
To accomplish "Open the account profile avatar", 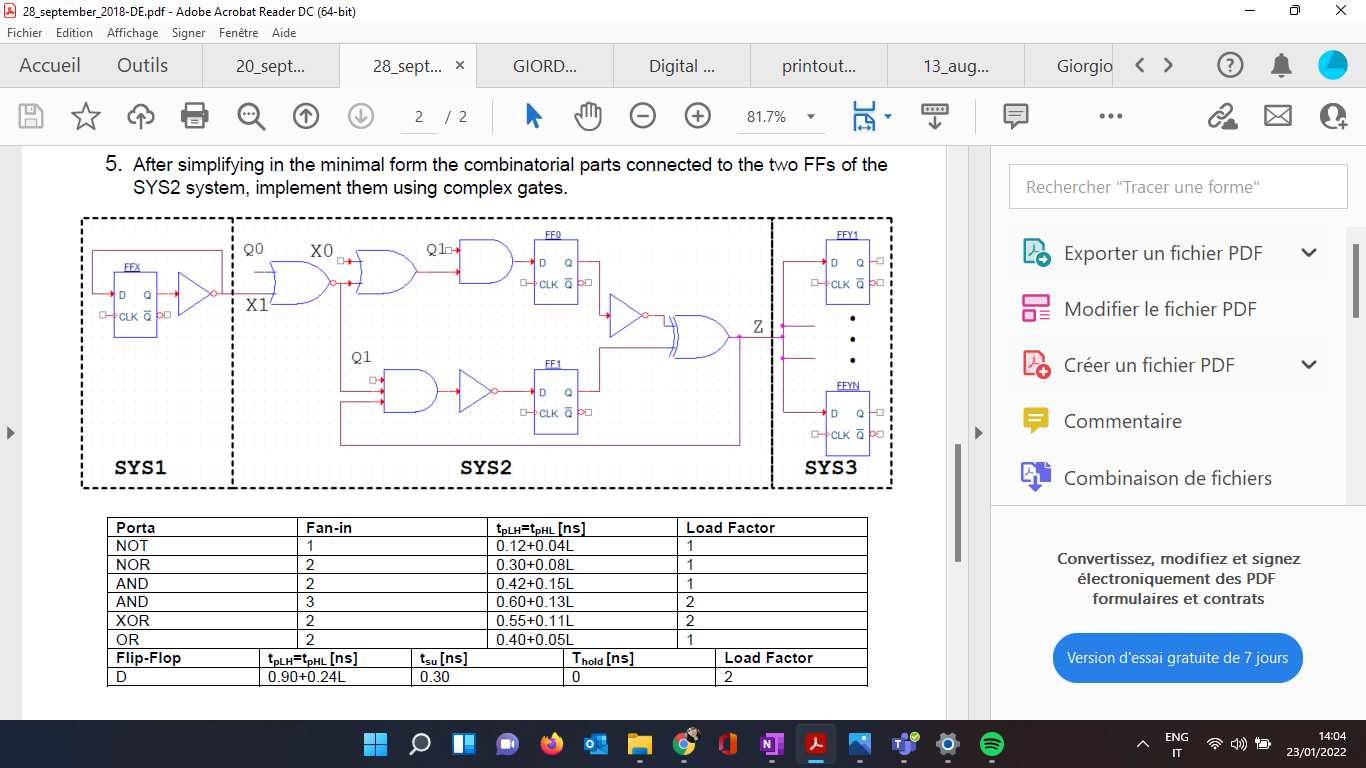I will [1333, 66].
